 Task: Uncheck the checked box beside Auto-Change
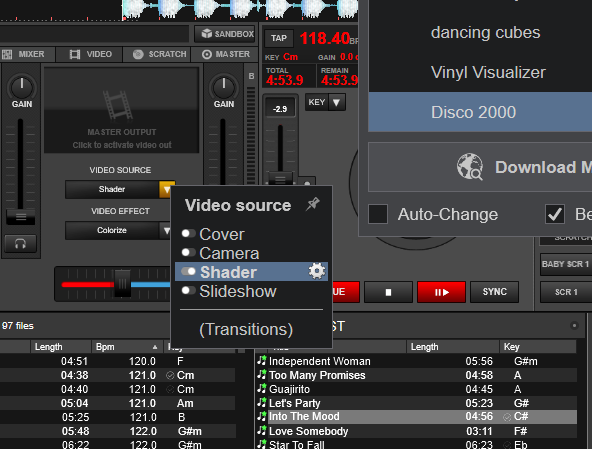[x=555, y=214]
